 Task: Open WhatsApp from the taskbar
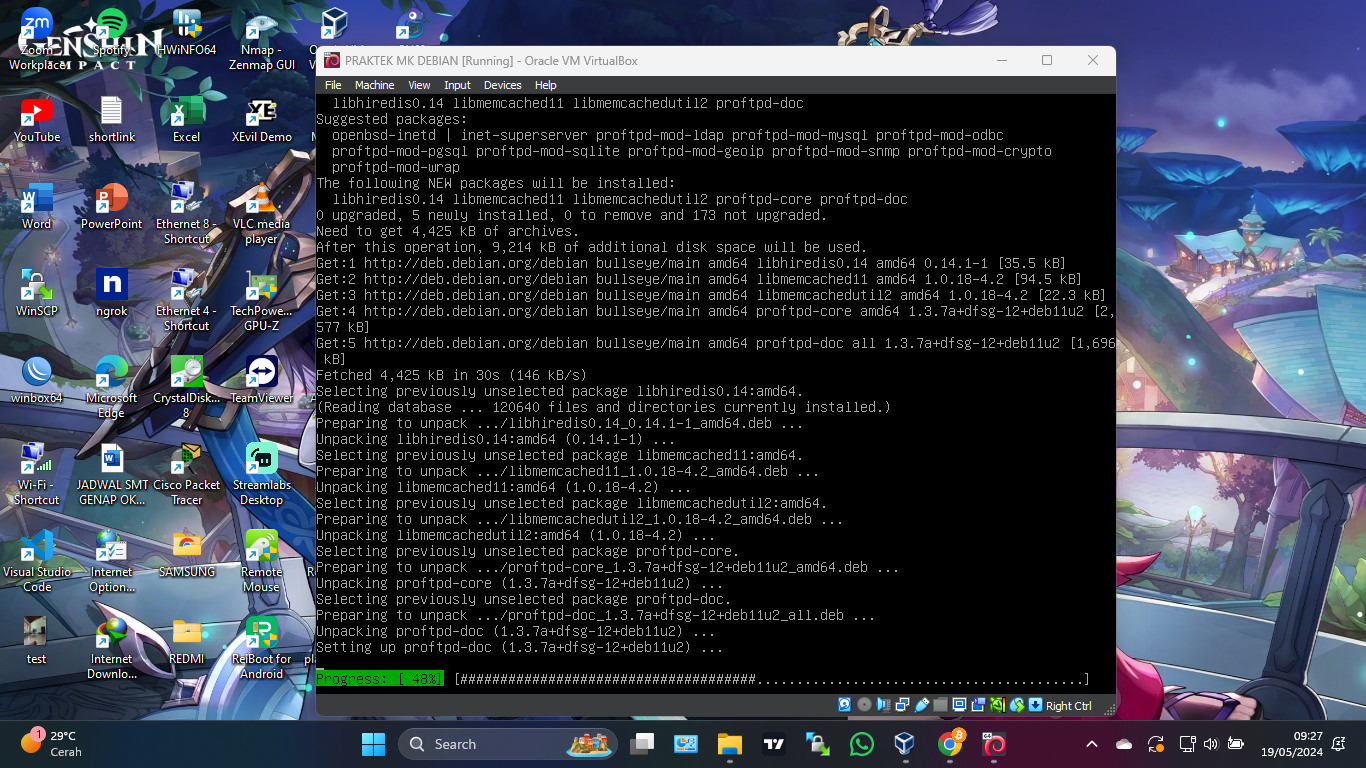pos(861,744)
